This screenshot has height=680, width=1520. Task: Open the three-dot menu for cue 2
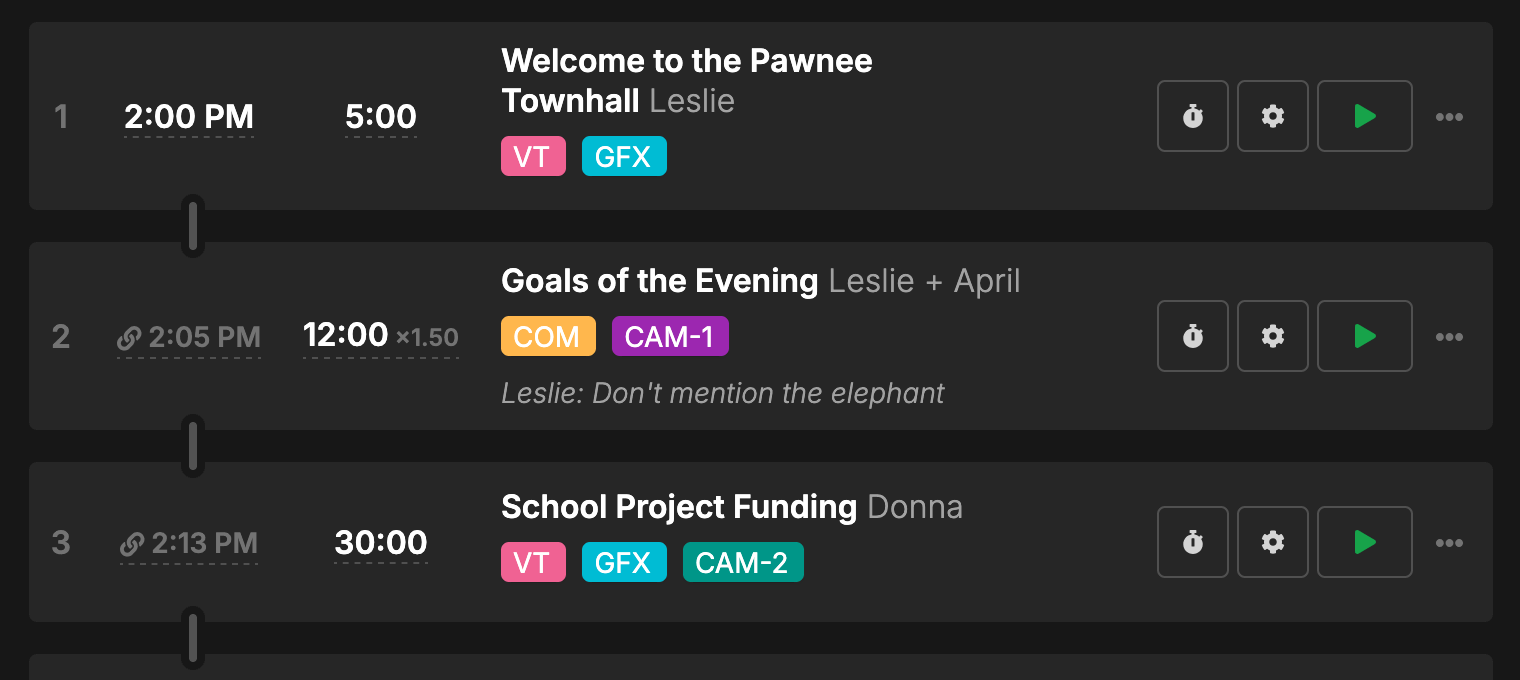pos(1449,337)
